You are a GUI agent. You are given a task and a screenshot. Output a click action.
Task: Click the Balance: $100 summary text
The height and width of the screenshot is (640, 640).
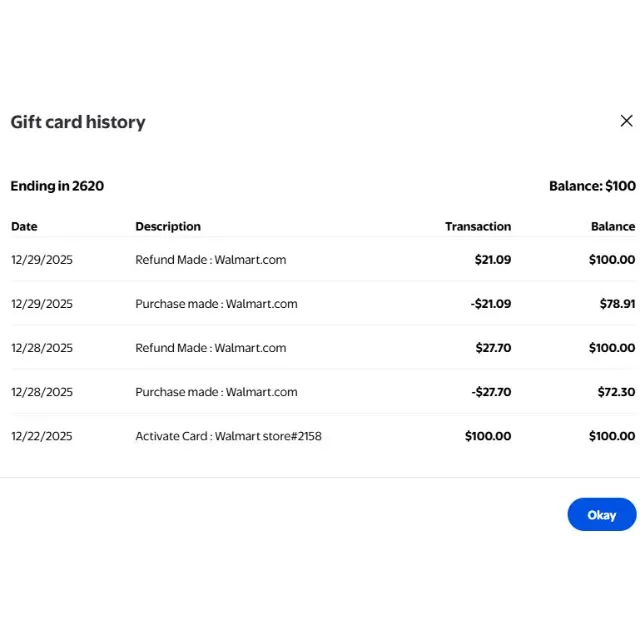coord(592,186)
